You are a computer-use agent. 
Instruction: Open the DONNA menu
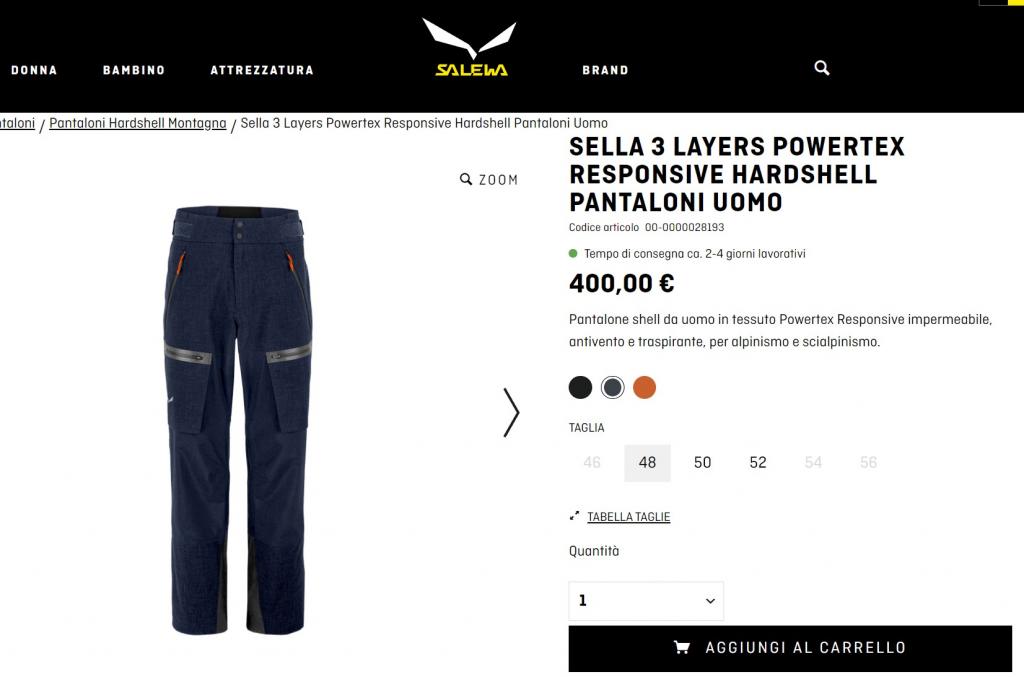34,70
